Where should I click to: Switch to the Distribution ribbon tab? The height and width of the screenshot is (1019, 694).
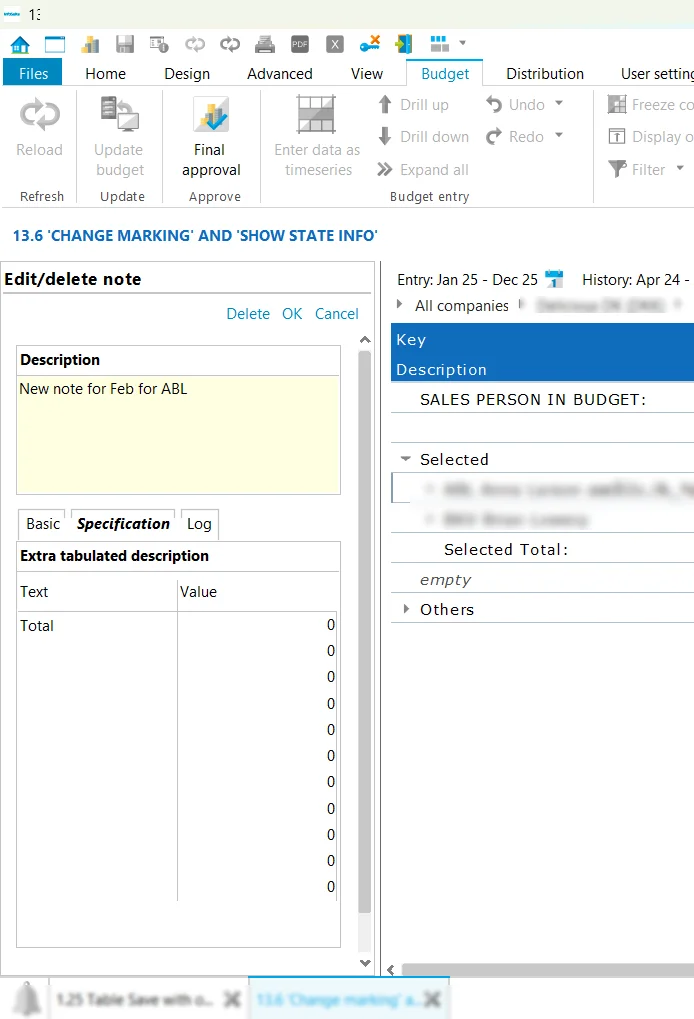[x=545, y=73]
